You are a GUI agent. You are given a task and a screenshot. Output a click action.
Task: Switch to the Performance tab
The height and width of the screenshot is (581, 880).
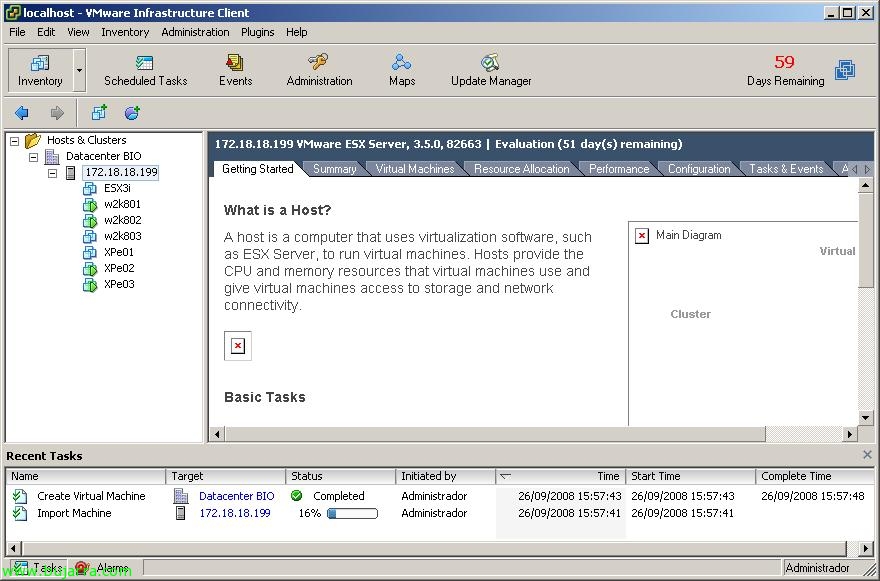tap(619, 169)
